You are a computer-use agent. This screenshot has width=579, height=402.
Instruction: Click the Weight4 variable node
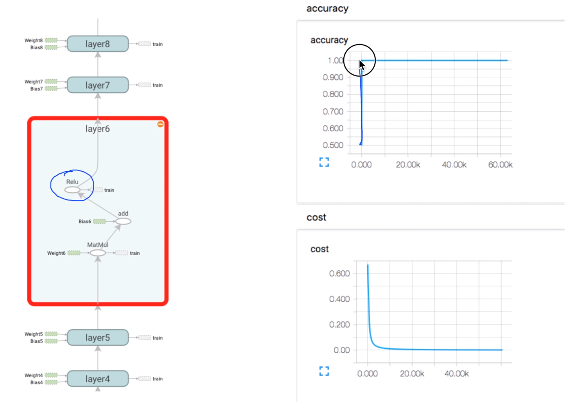click(x=51, y=375)
